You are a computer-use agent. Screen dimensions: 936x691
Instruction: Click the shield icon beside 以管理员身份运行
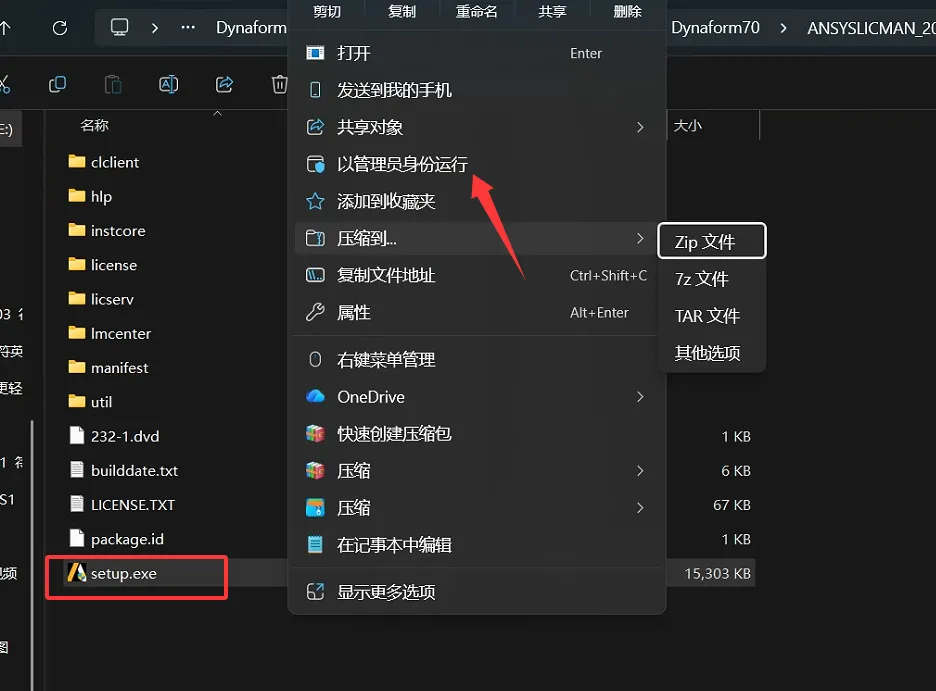(x=315, y=164)
